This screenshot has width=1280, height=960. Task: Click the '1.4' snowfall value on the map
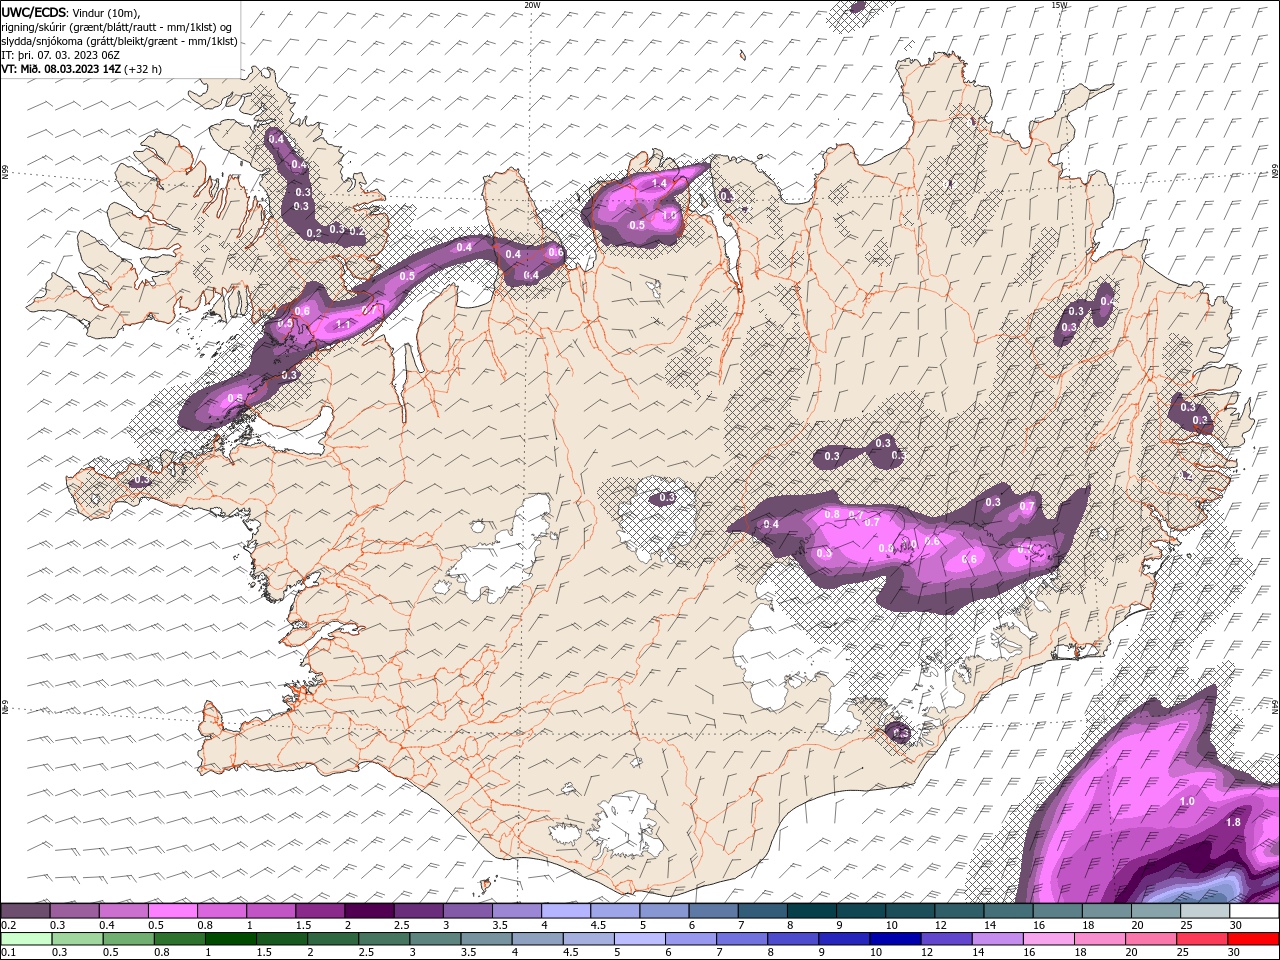(x=659, y=184)
